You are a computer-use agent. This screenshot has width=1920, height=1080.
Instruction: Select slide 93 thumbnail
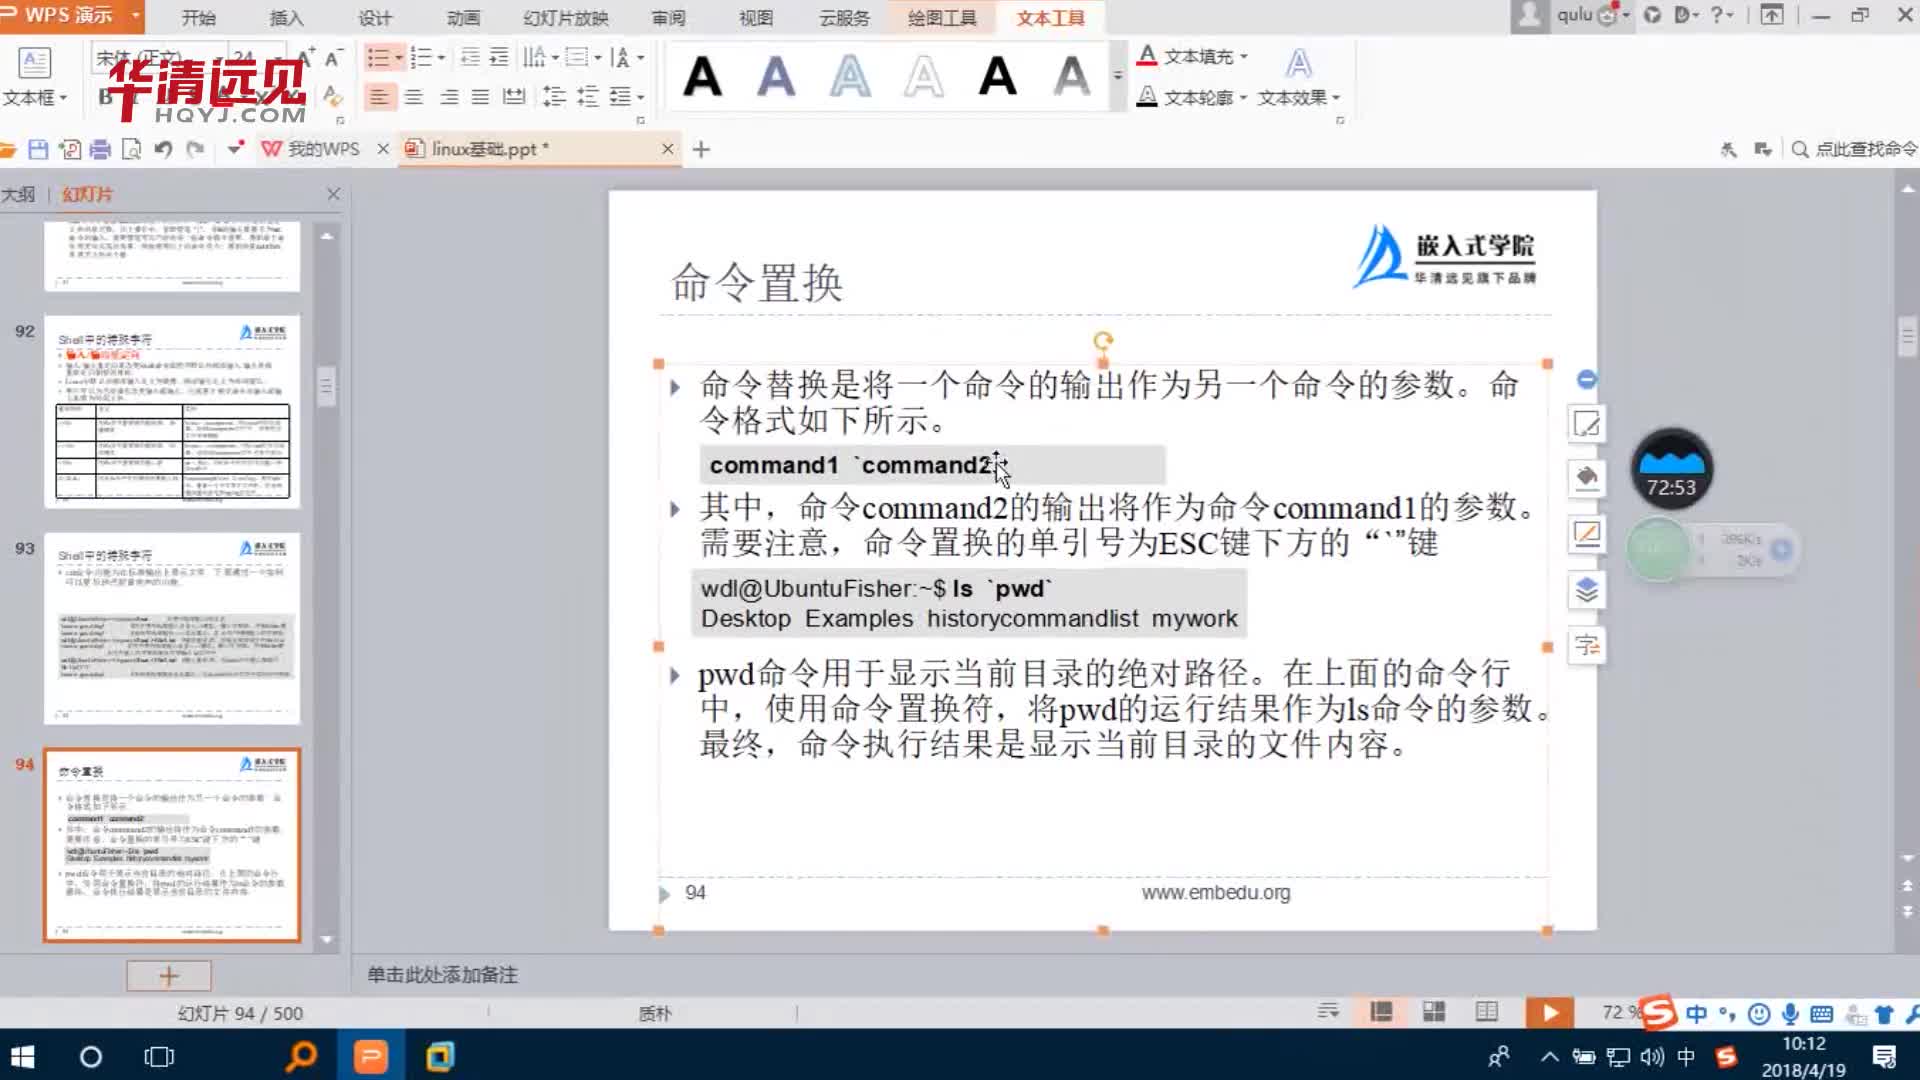click(172, 628)
